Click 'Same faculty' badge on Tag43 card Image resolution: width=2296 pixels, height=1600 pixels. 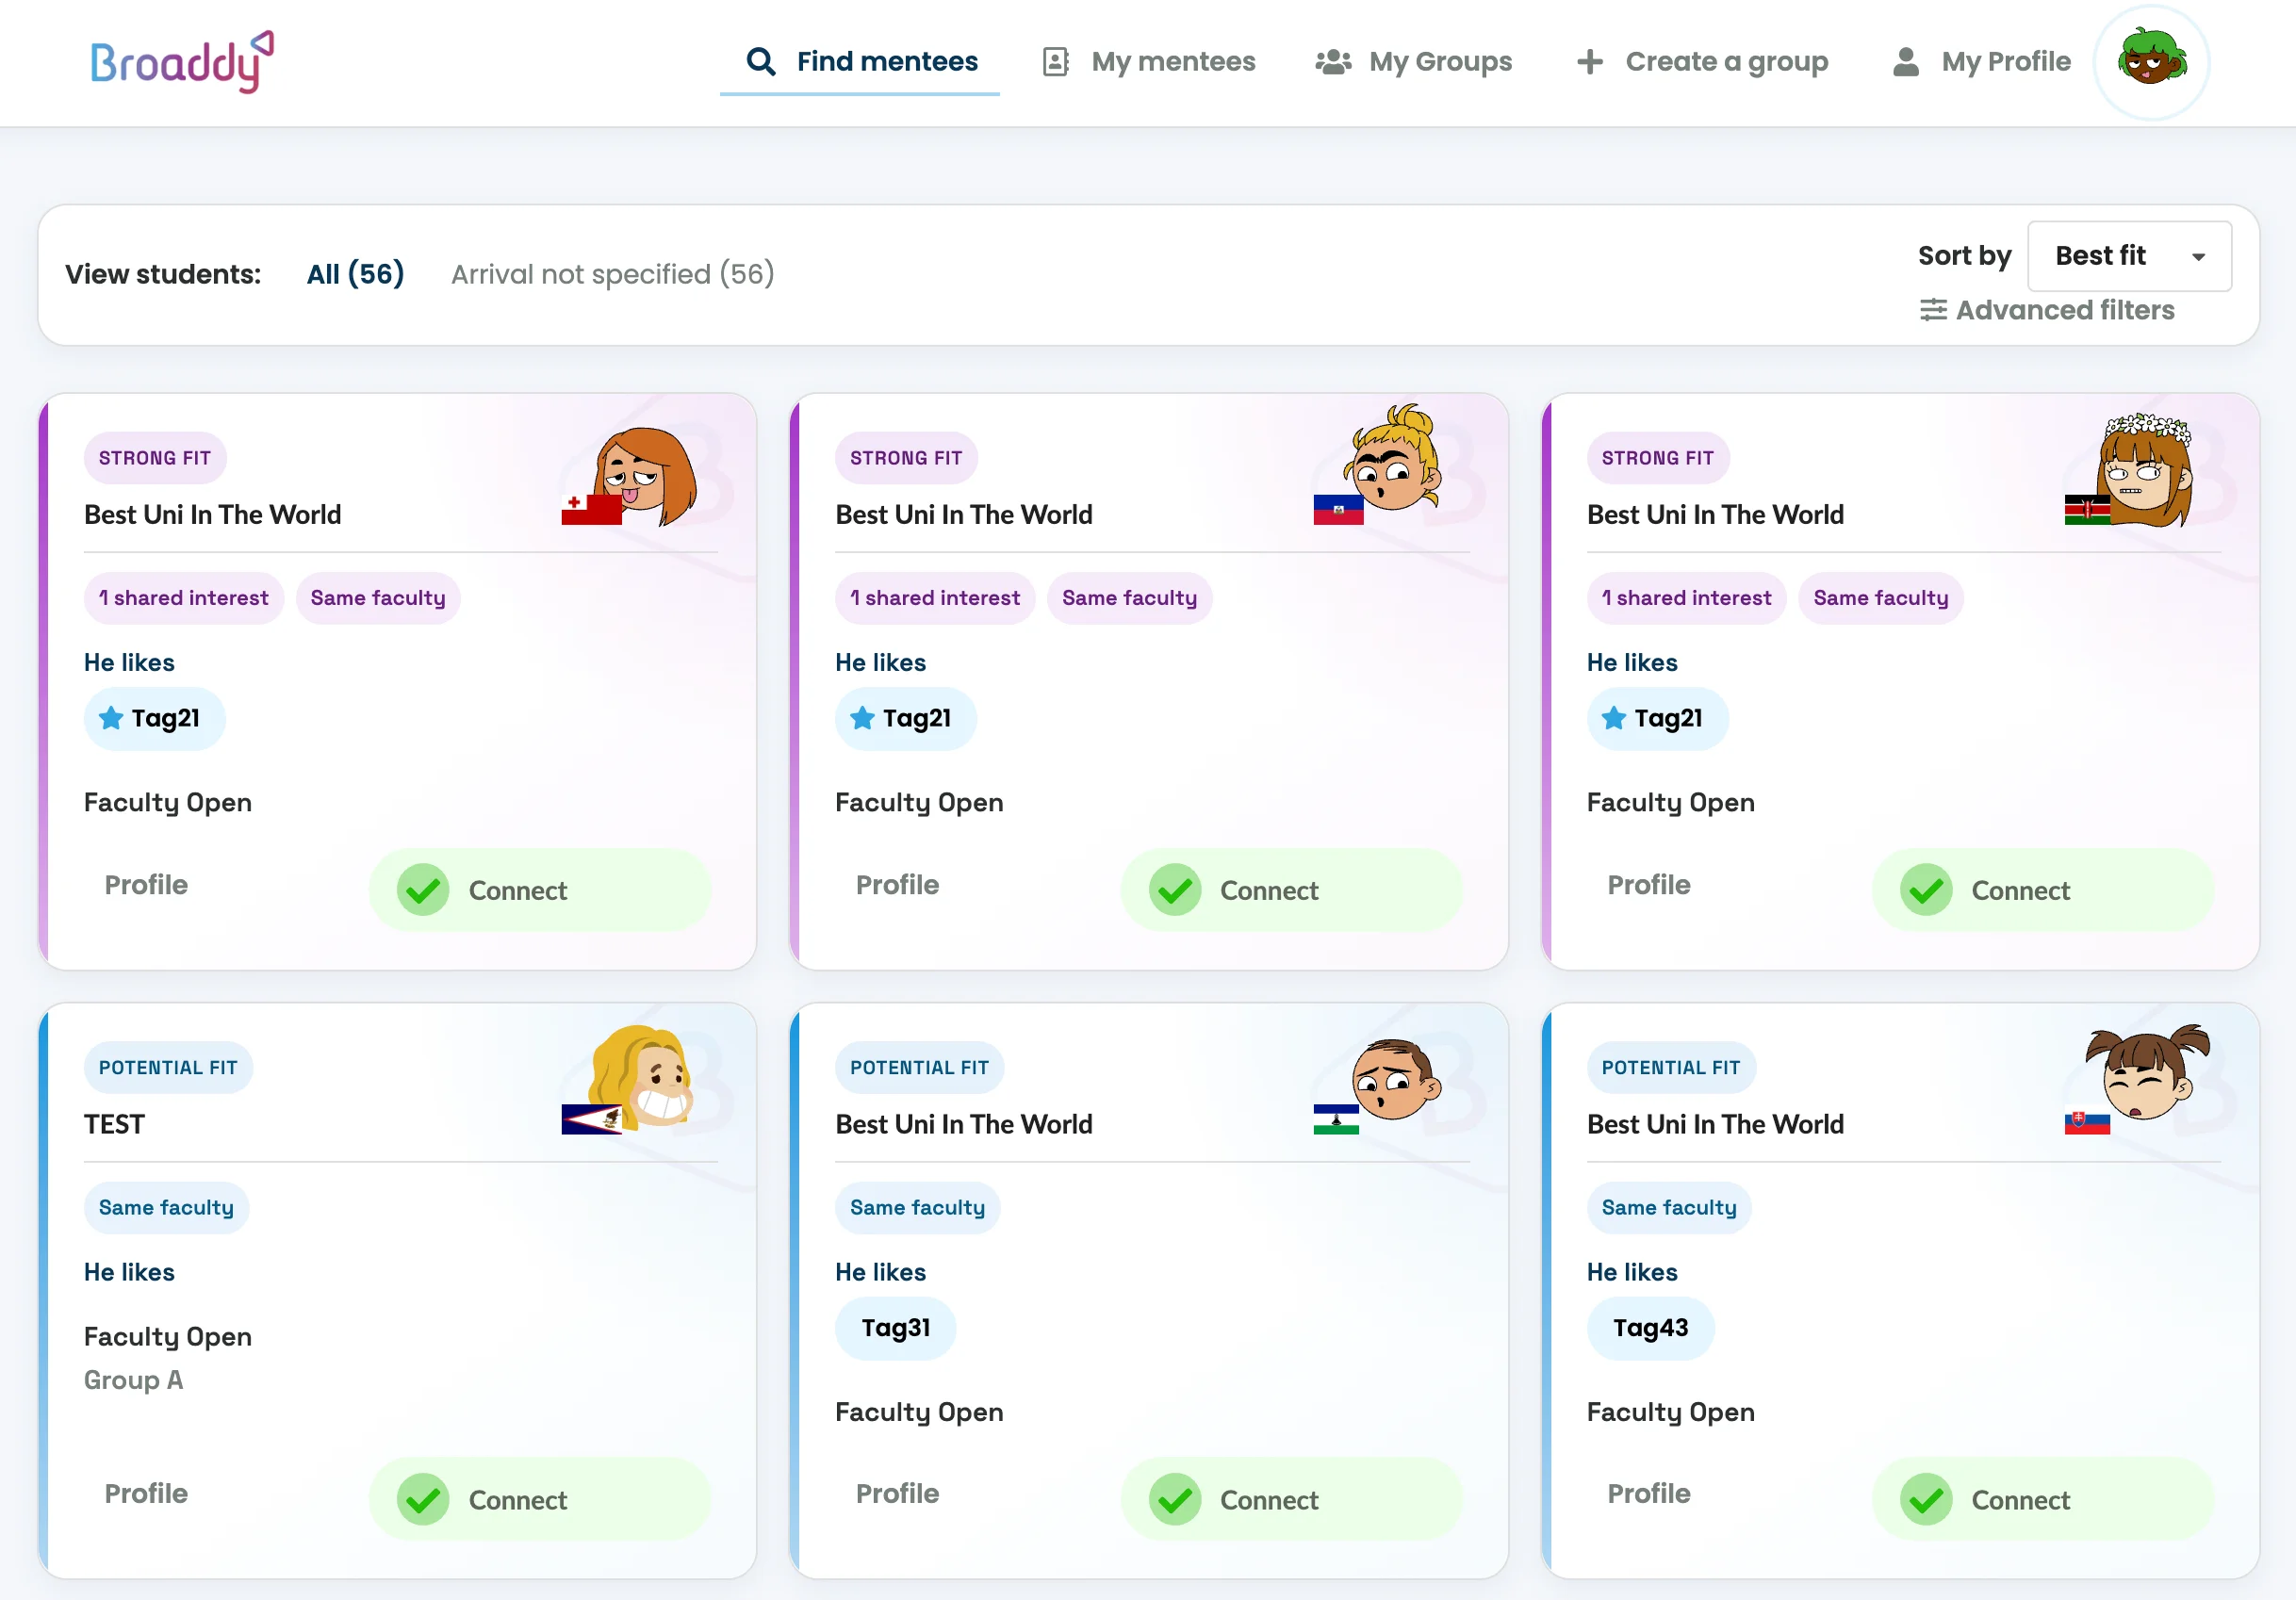[x=1669, y=1207]
